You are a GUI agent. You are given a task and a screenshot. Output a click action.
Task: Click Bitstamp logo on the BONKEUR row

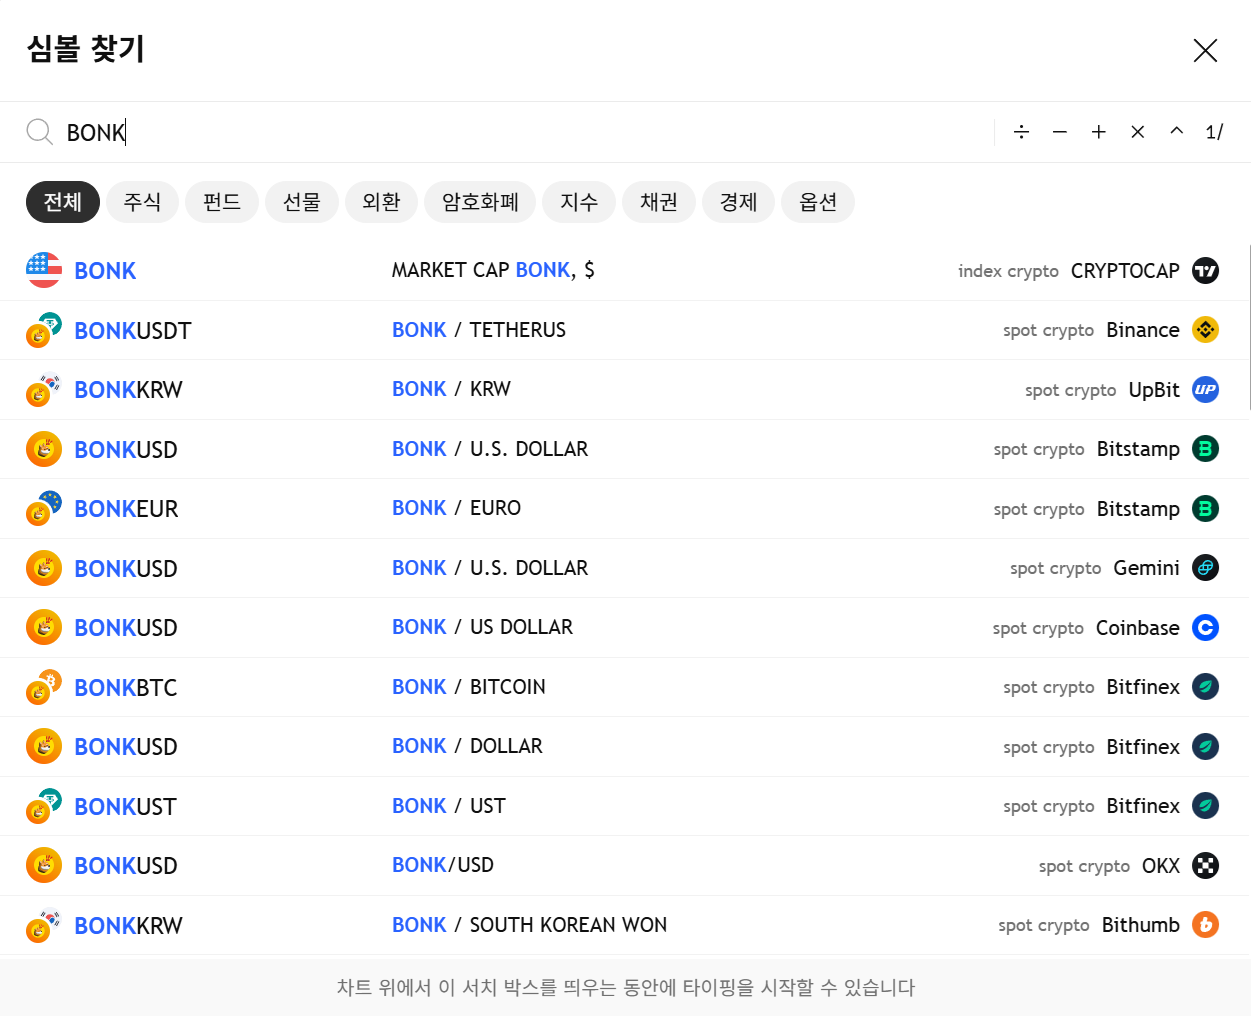[1206, 509]
